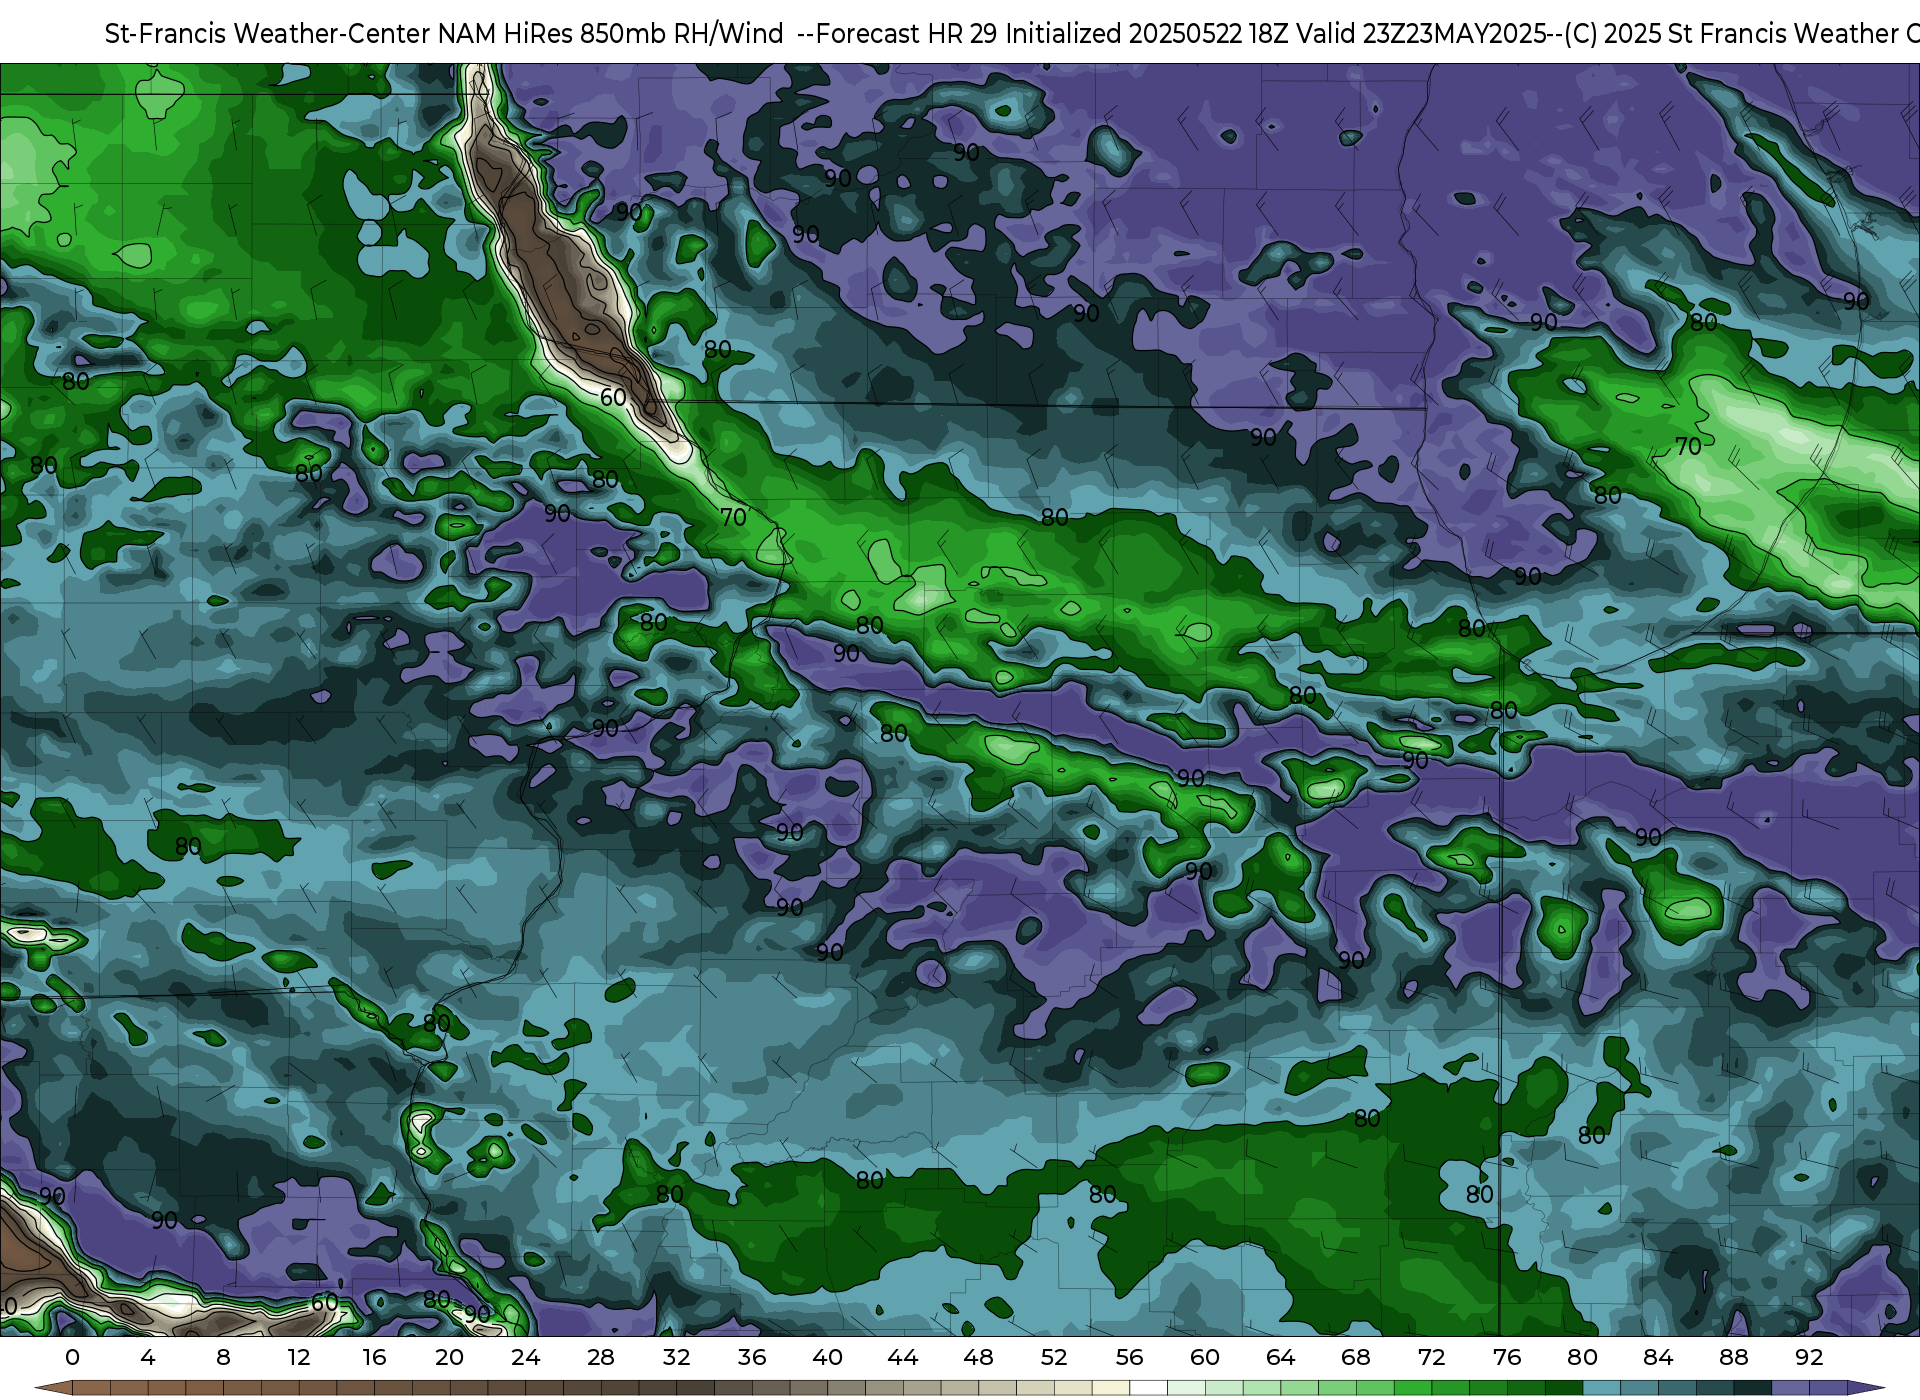Click the '68' color scale tick label
Screen dimensions: 1920x1400
[1356, 1357]
